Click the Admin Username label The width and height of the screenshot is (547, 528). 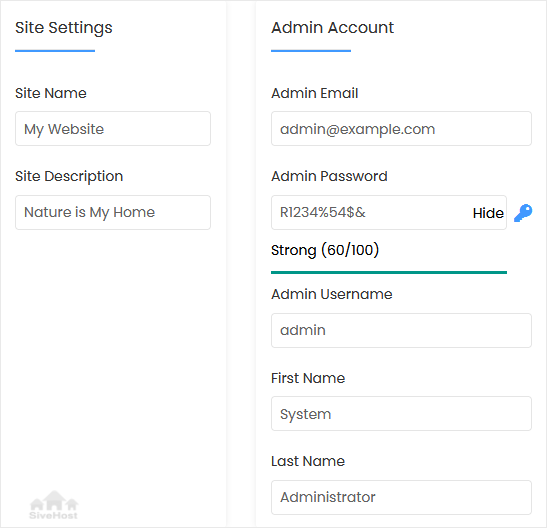[332, 294]
